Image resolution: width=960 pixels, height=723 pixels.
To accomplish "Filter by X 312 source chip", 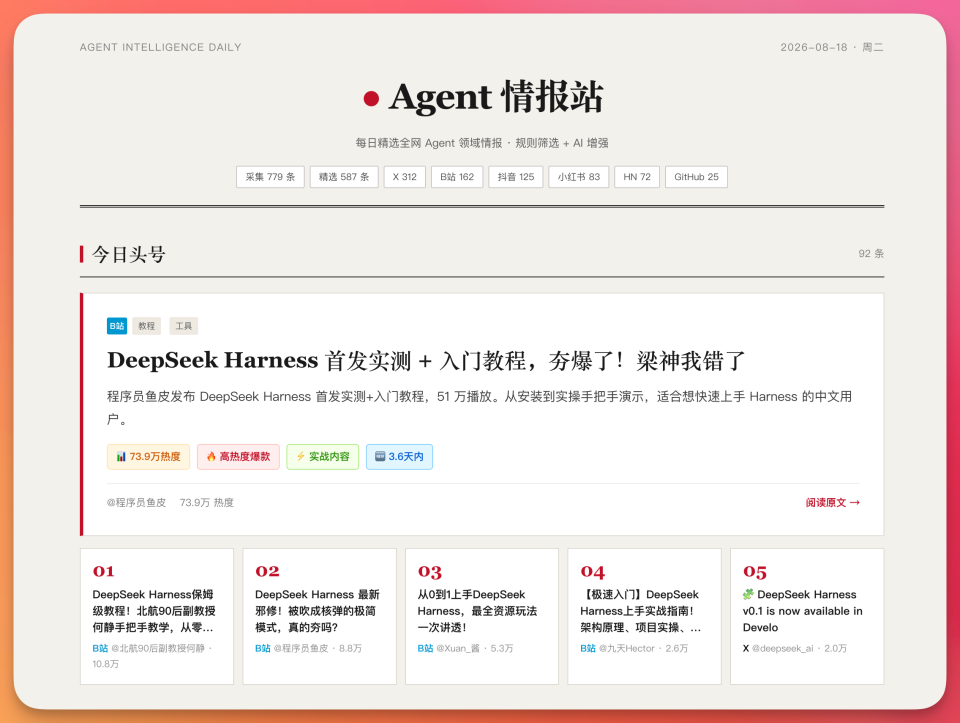I will coord(405,177).
